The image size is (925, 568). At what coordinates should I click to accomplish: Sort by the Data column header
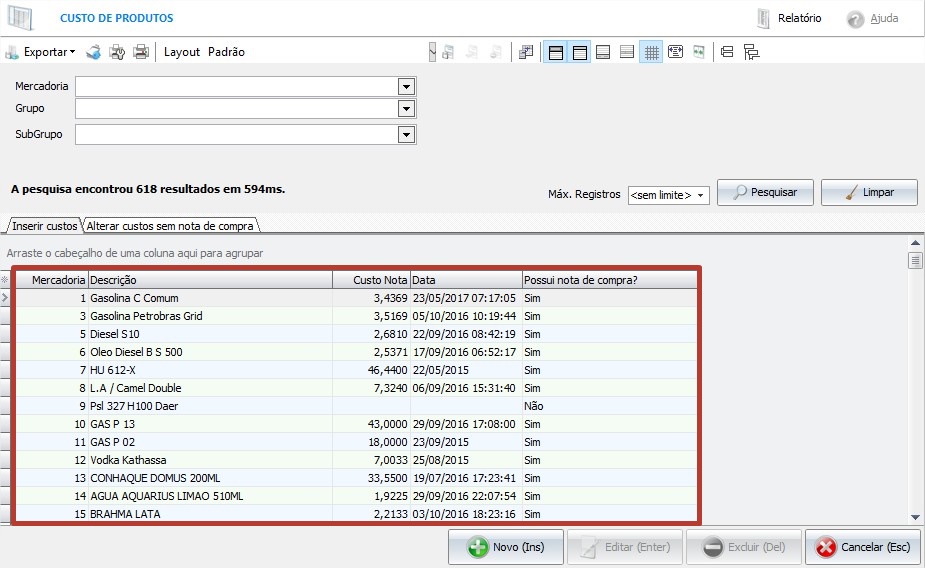click(x=466, y=280)
